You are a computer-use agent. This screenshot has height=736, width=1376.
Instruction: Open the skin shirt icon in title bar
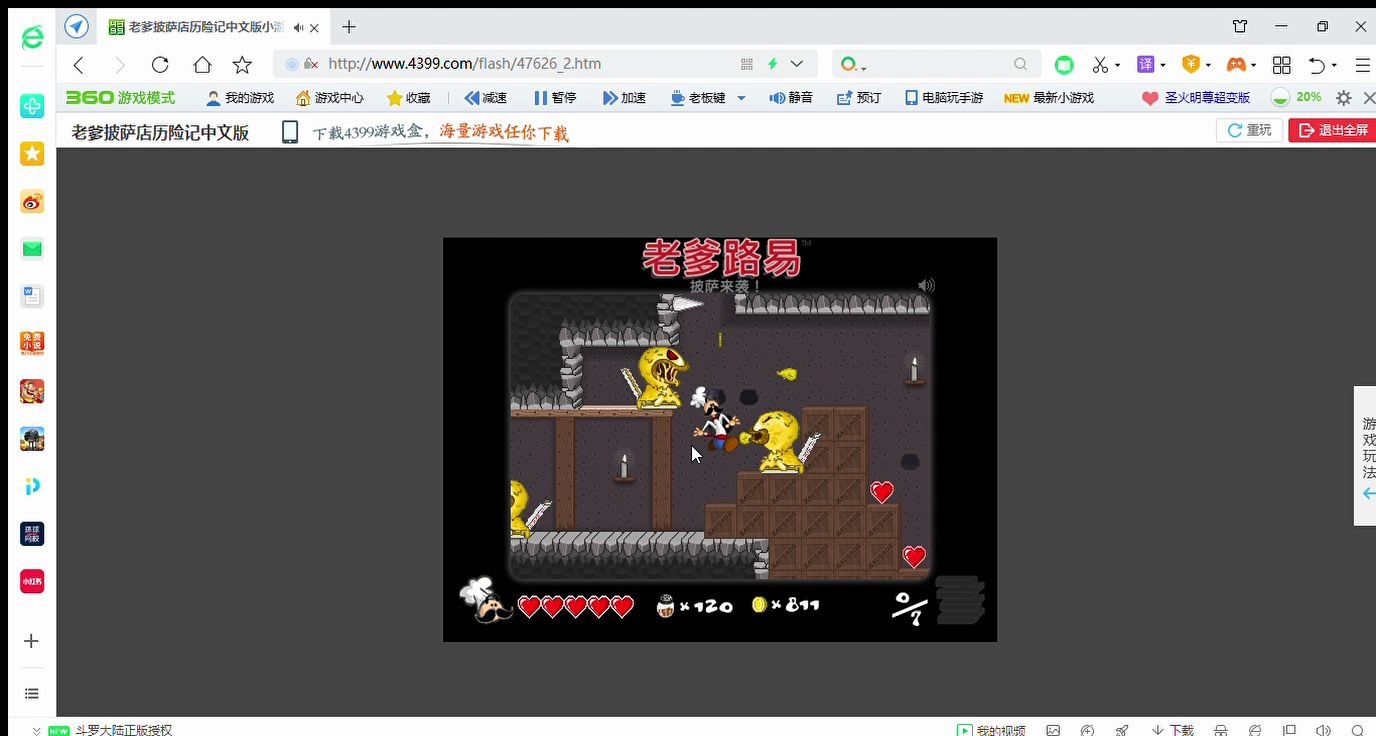click(x=1240, y=27)
